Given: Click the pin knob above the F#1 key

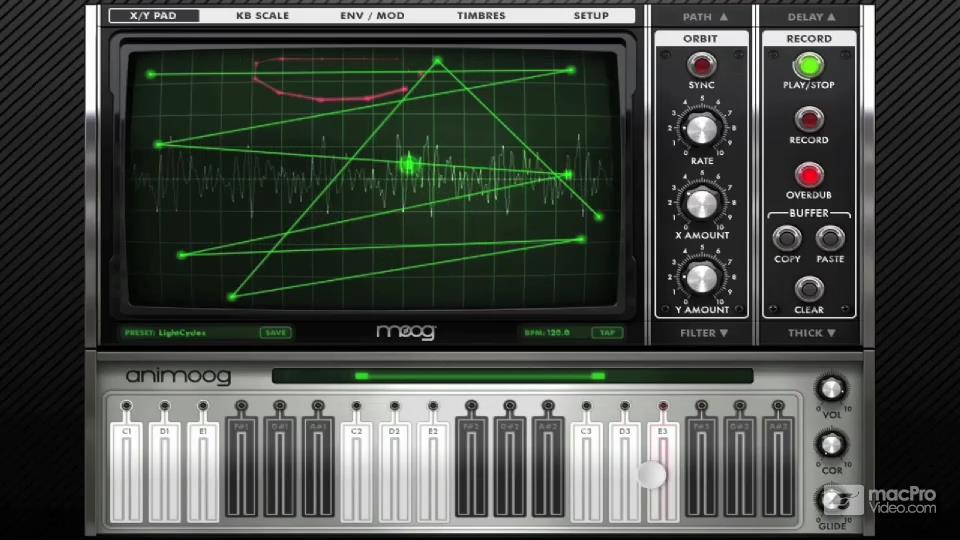Looking at the screenshot, I should (241, 405).
